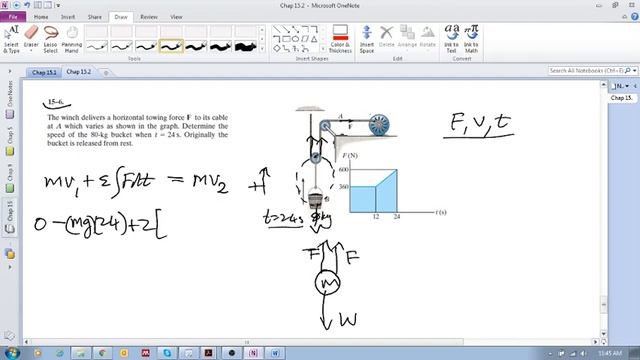Open the File tab
The image size is (640, 360).
(x=13, y=17)
